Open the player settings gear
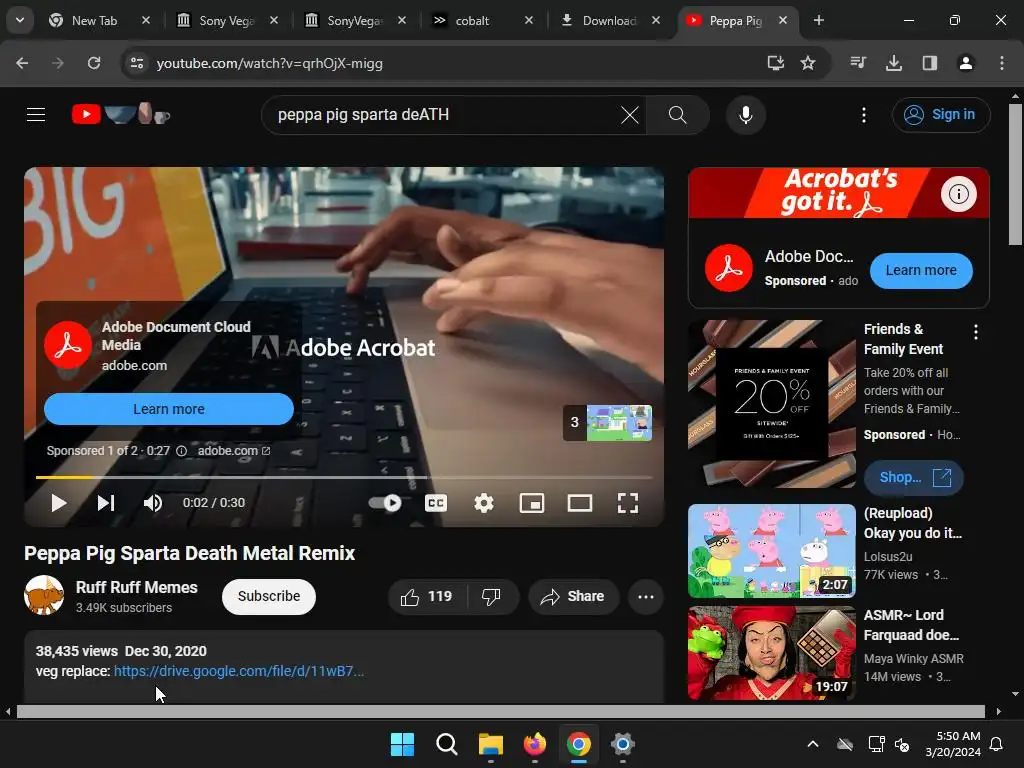This screenshot has height=768, width=1024. pyautogui.click(x=483, y=503)
